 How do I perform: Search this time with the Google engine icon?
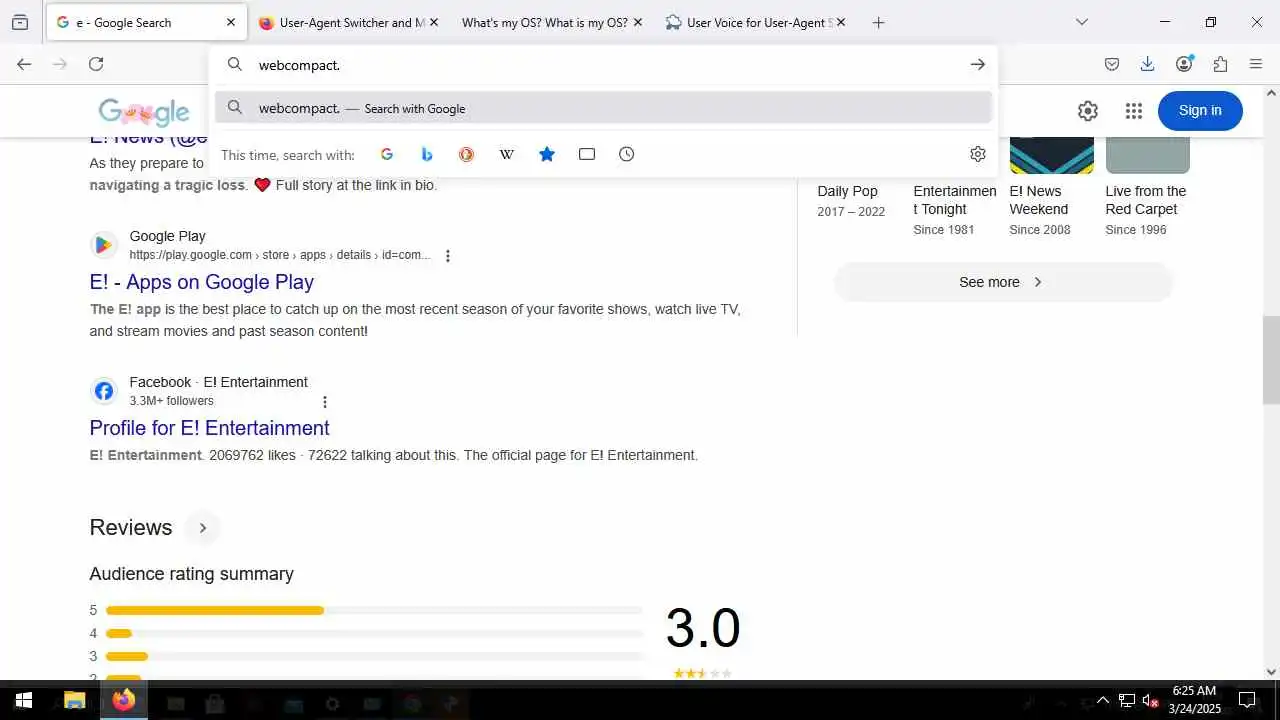click(x=387, y=154)
